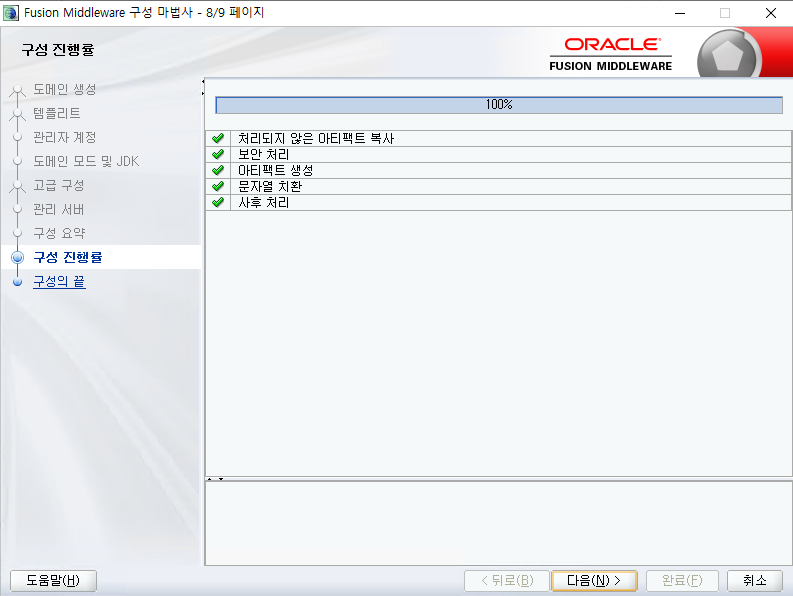Close the Fusion Middleware wizard window

point(771,13)
